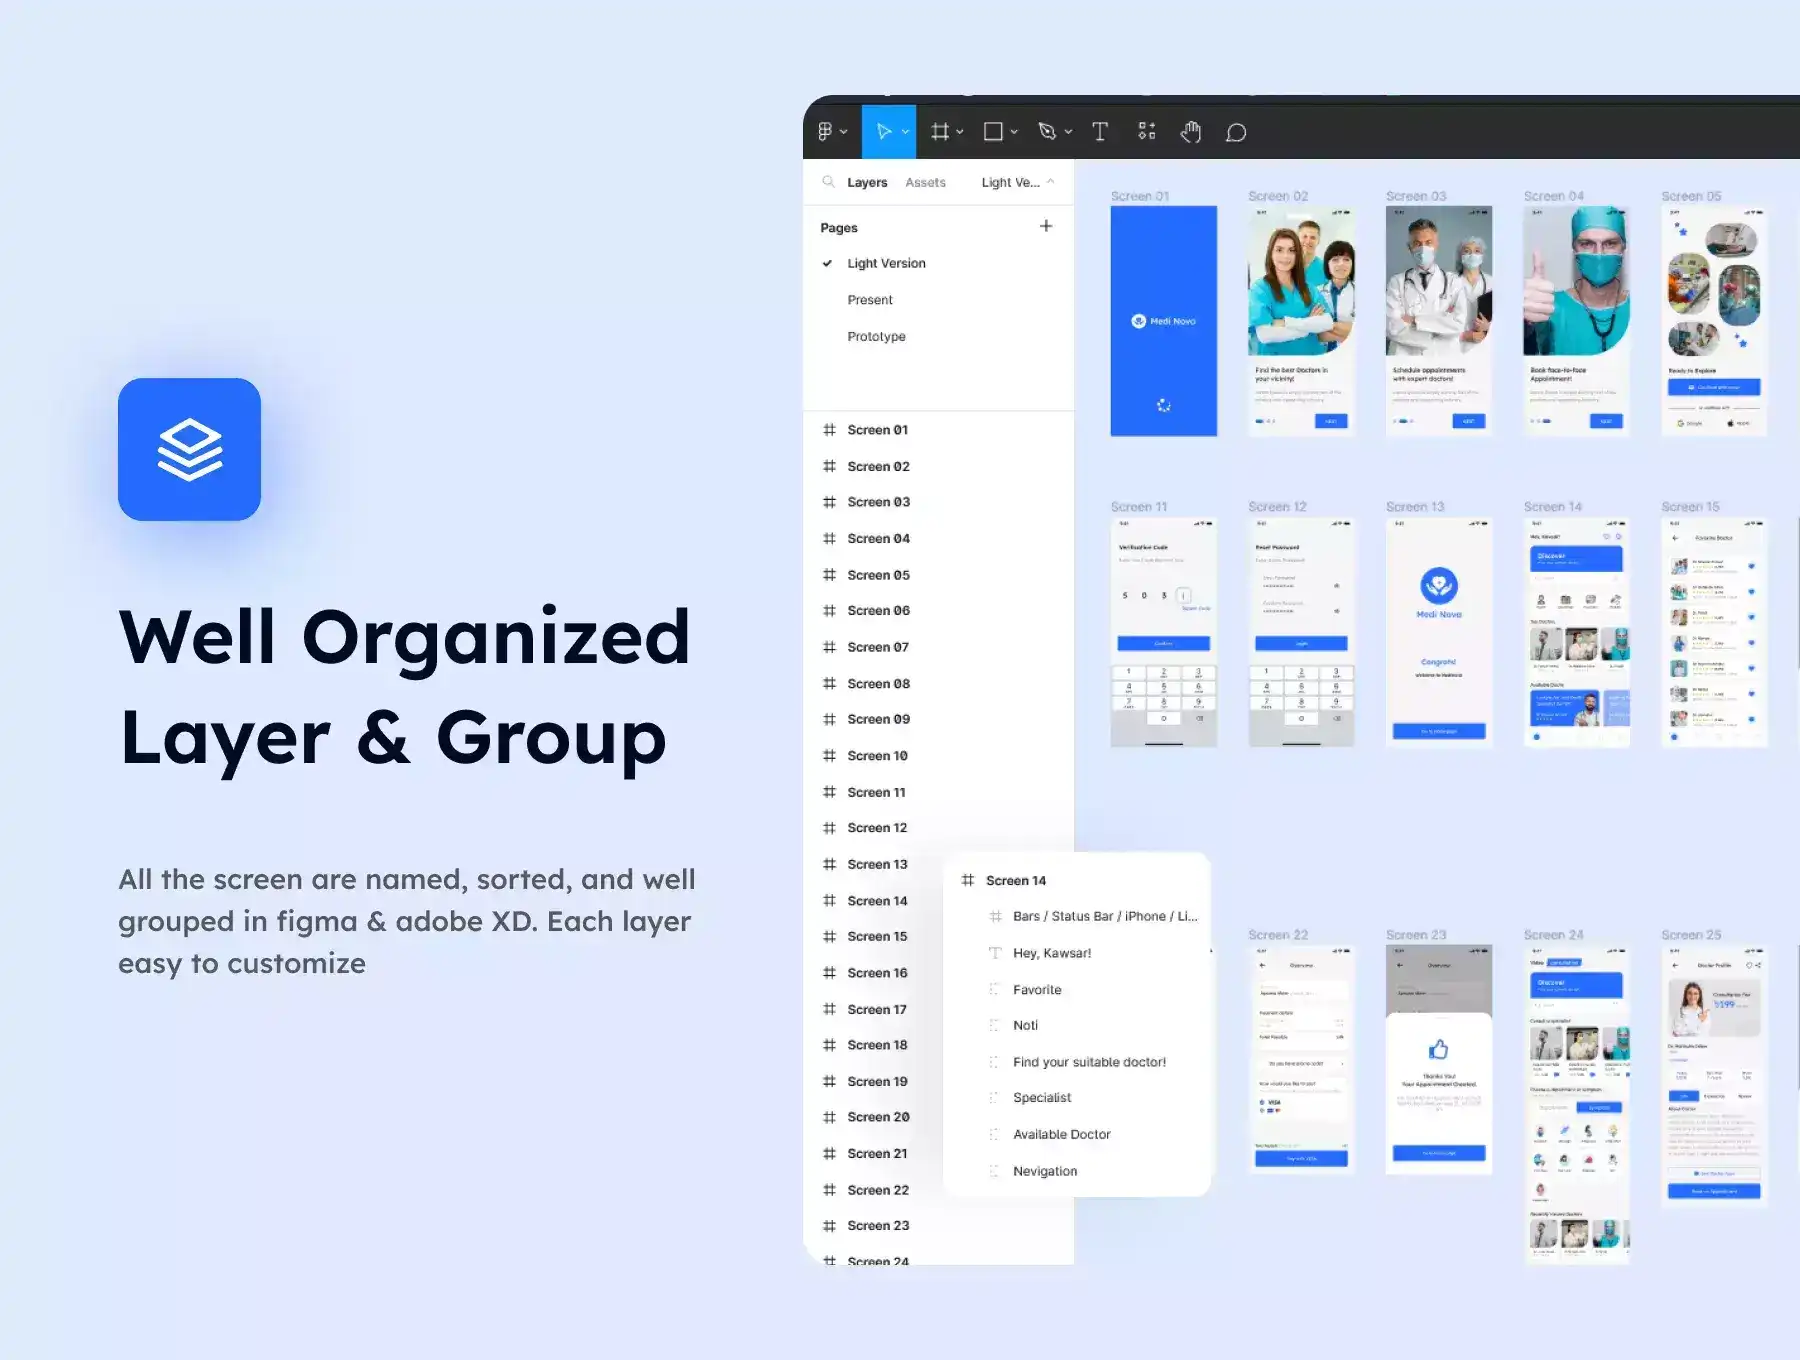Open the Figma main menu icon

click(826, 132)
